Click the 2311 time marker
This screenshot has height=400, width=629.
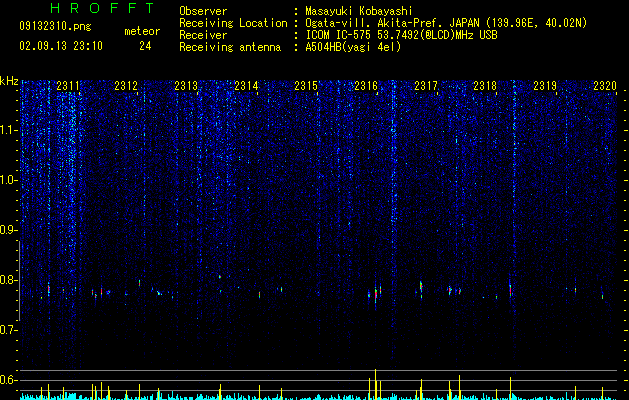[x=68, y=86]
